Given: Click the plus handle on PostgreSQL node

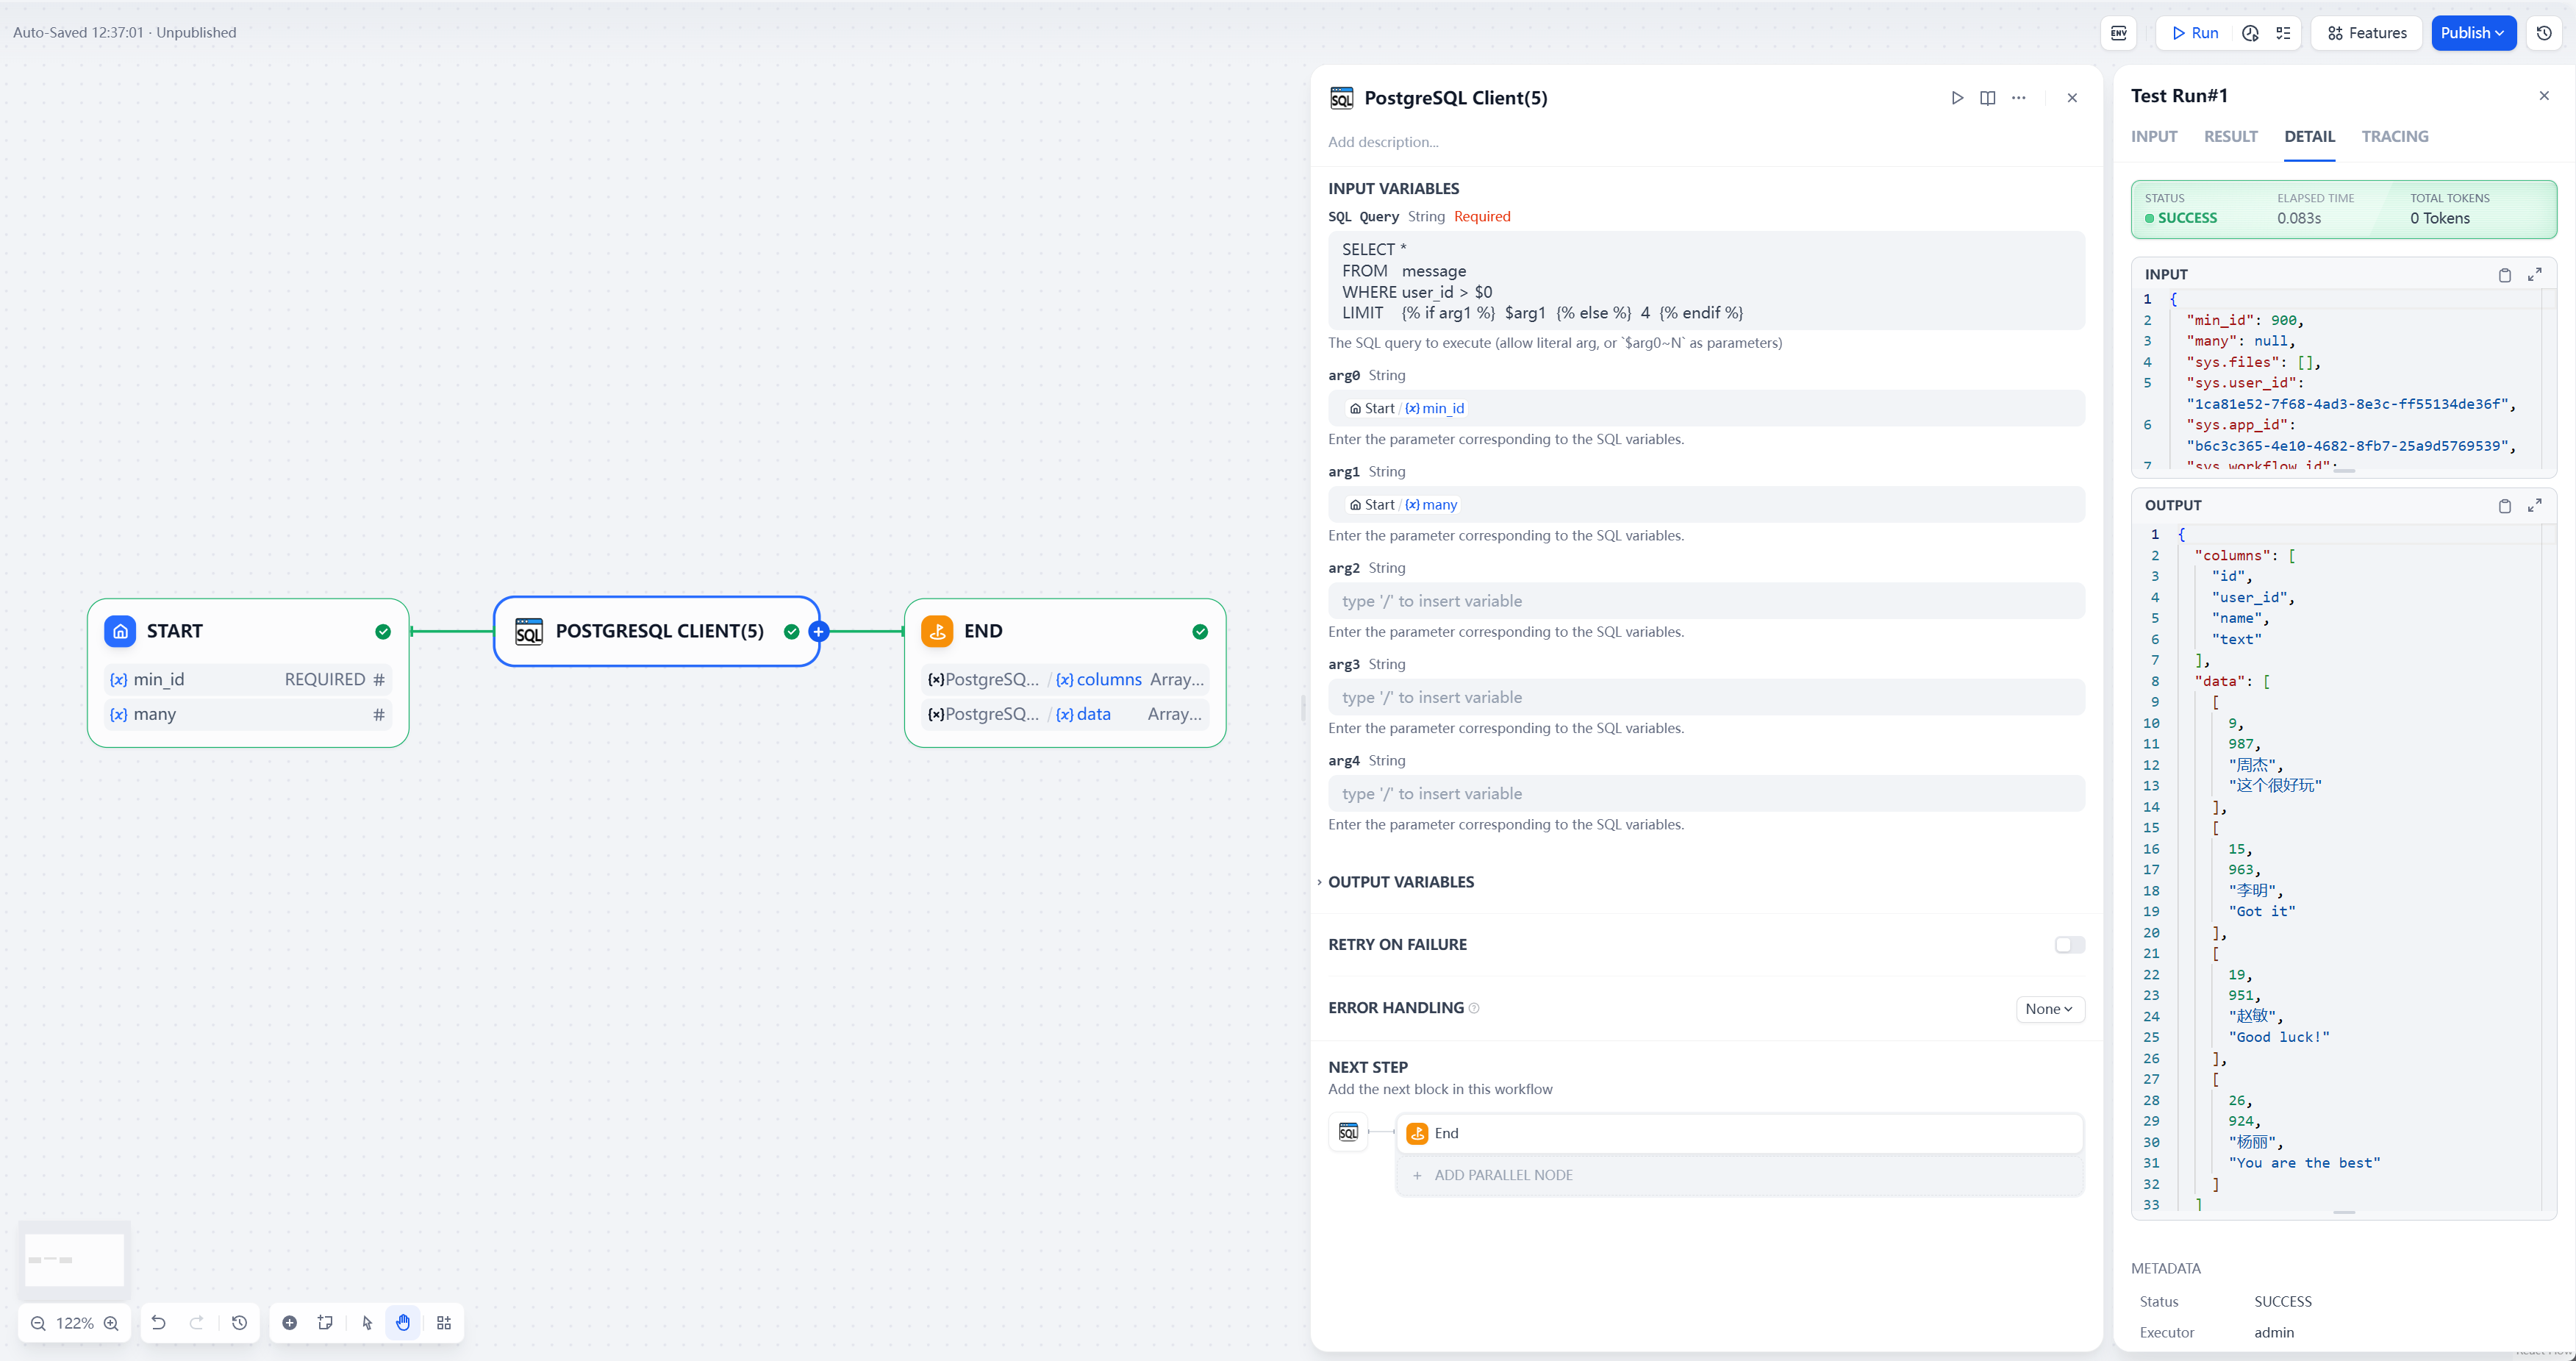Looking at the screenshot, I should tap(818, 631).
